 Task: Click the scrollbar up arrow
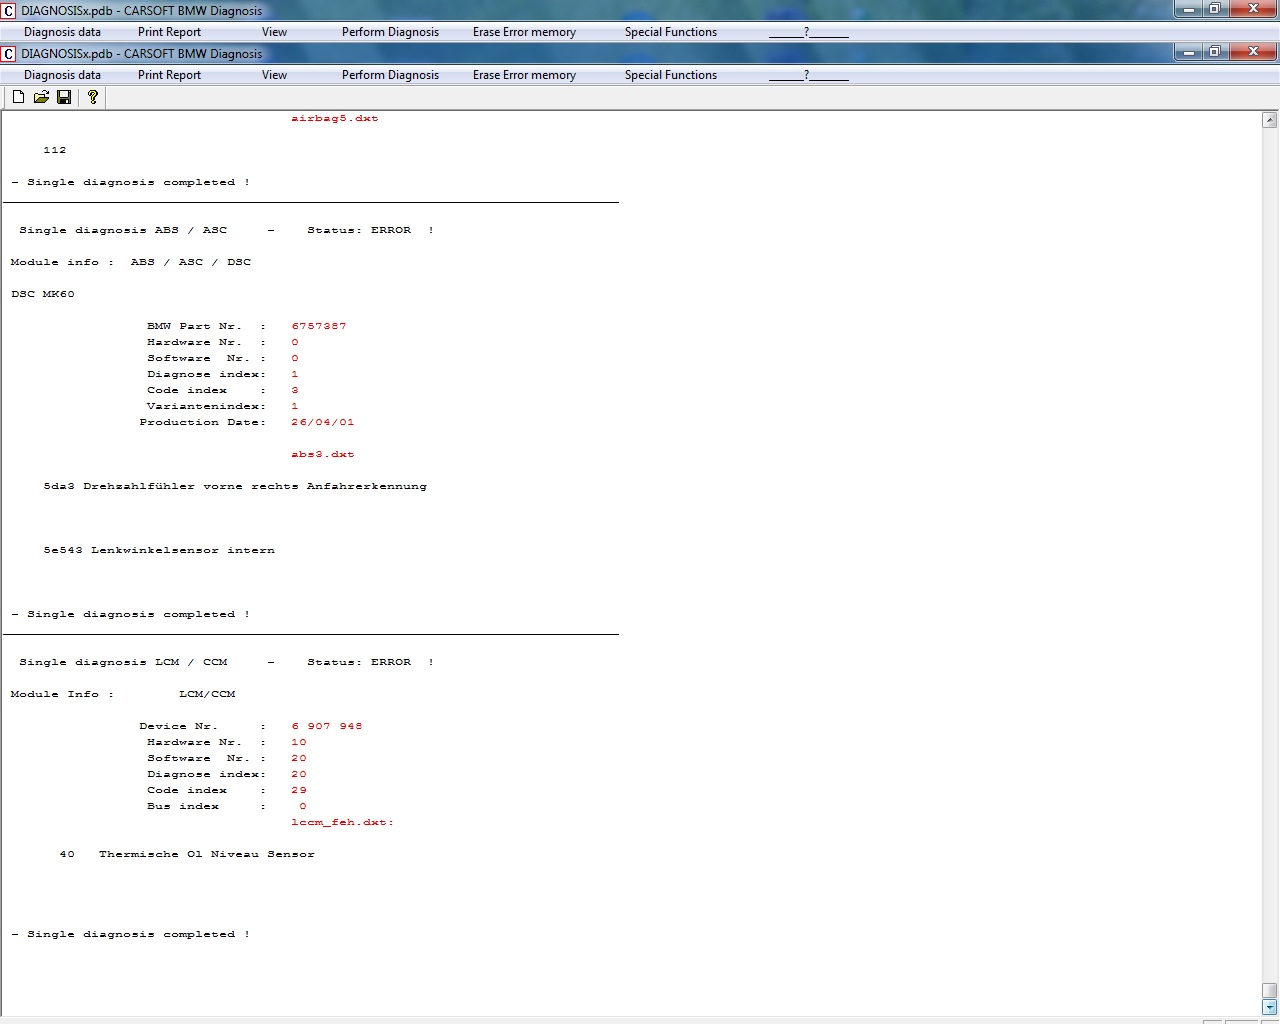(x=1269, y=120)
